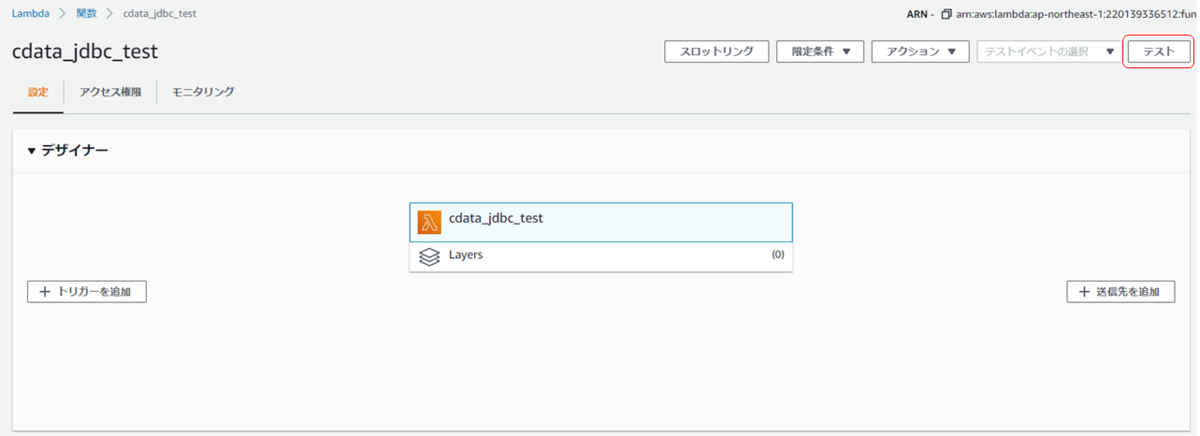Viewport: 1200px width, 436px height.
Task: Collapse the デザイナー section
Action: 32,151
